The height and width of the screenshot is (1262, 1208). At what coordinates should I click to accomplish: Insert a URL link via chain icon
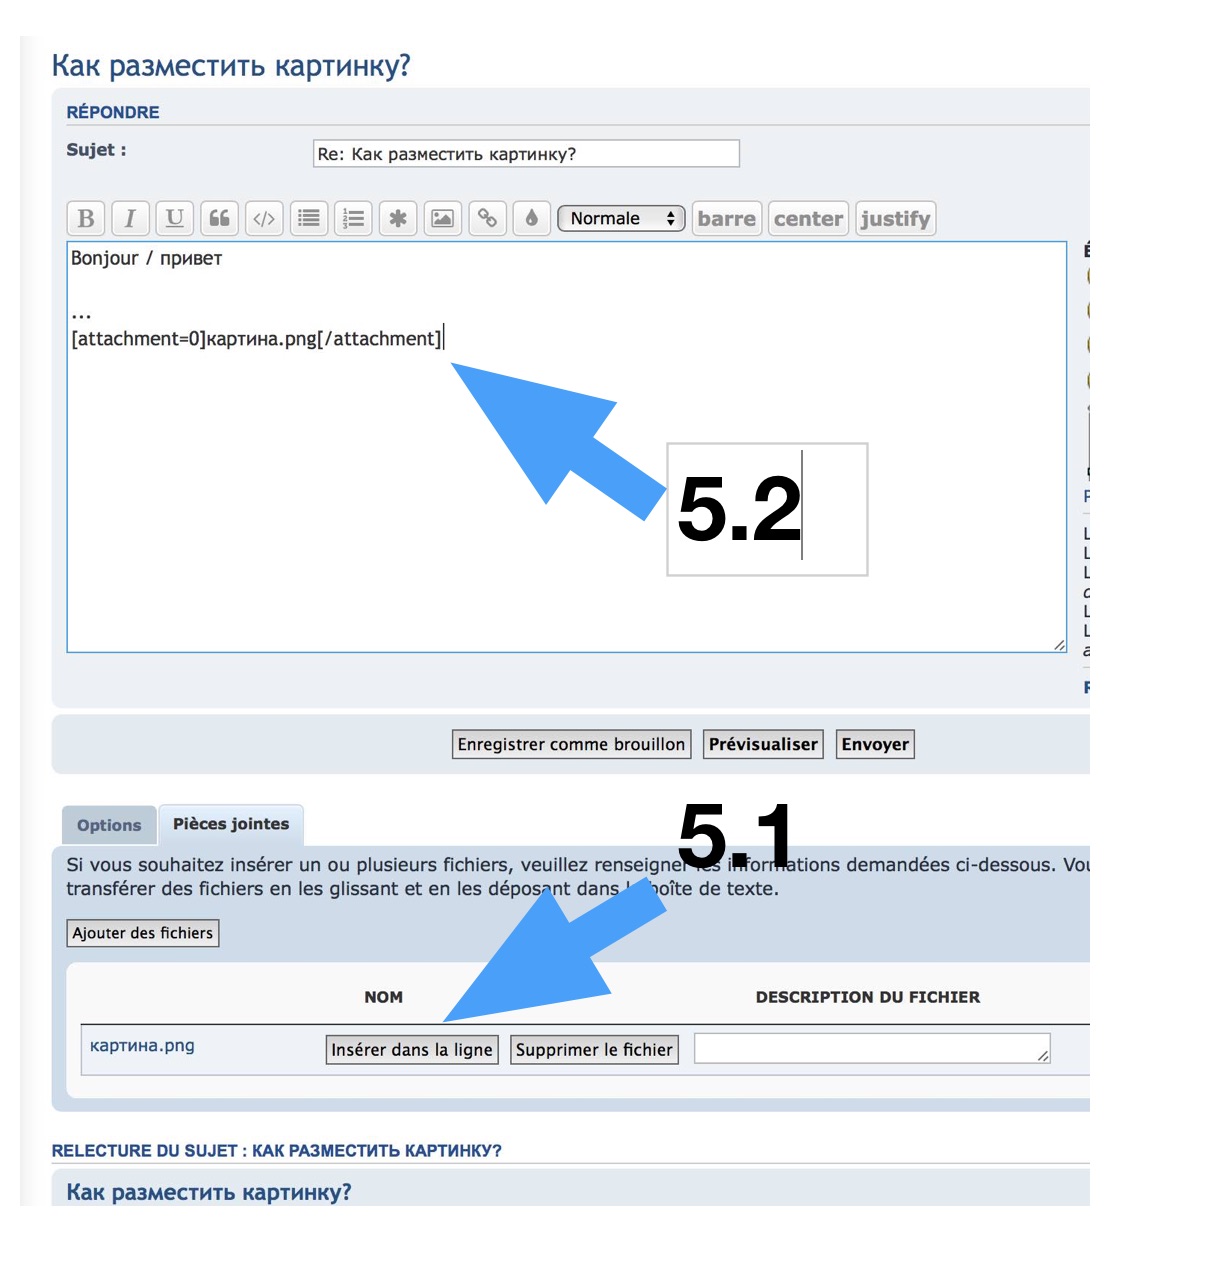(x=487, y=219)
